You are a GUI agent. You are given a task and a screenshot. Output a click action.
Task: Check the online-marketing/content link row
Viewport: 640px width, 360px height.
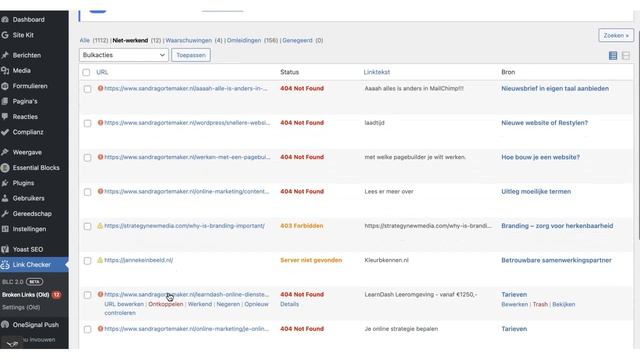coord(87,192)
